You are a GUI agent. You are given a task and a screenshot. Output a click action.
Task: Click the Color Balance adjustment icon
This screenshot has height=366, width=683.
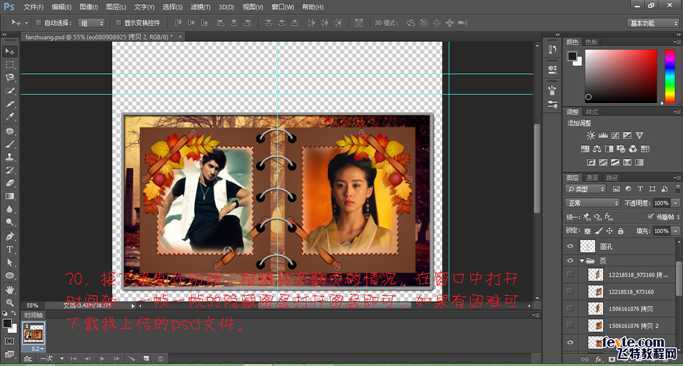point(597,149)
